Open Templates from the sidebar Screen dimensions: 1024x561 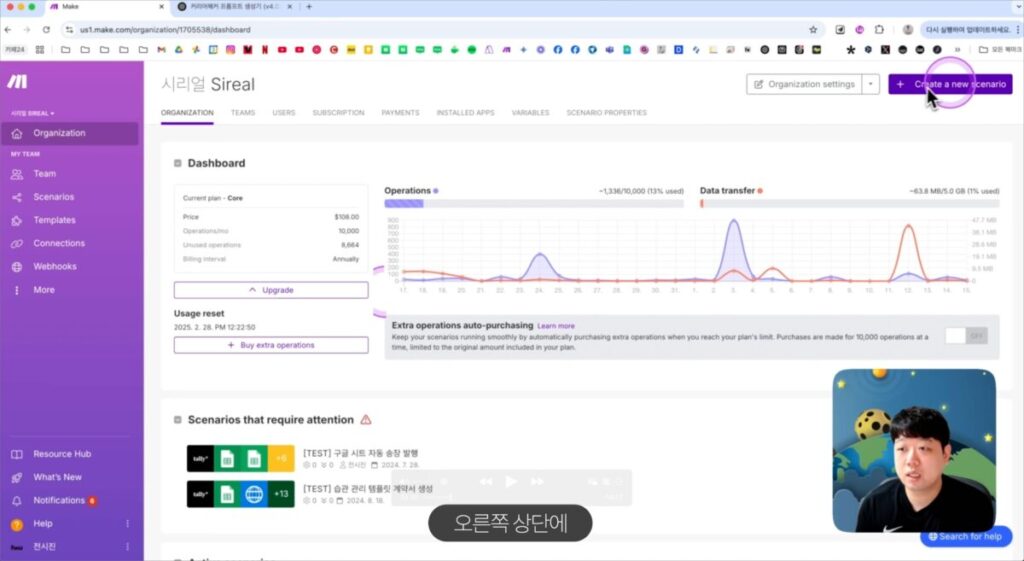(54, 220)
